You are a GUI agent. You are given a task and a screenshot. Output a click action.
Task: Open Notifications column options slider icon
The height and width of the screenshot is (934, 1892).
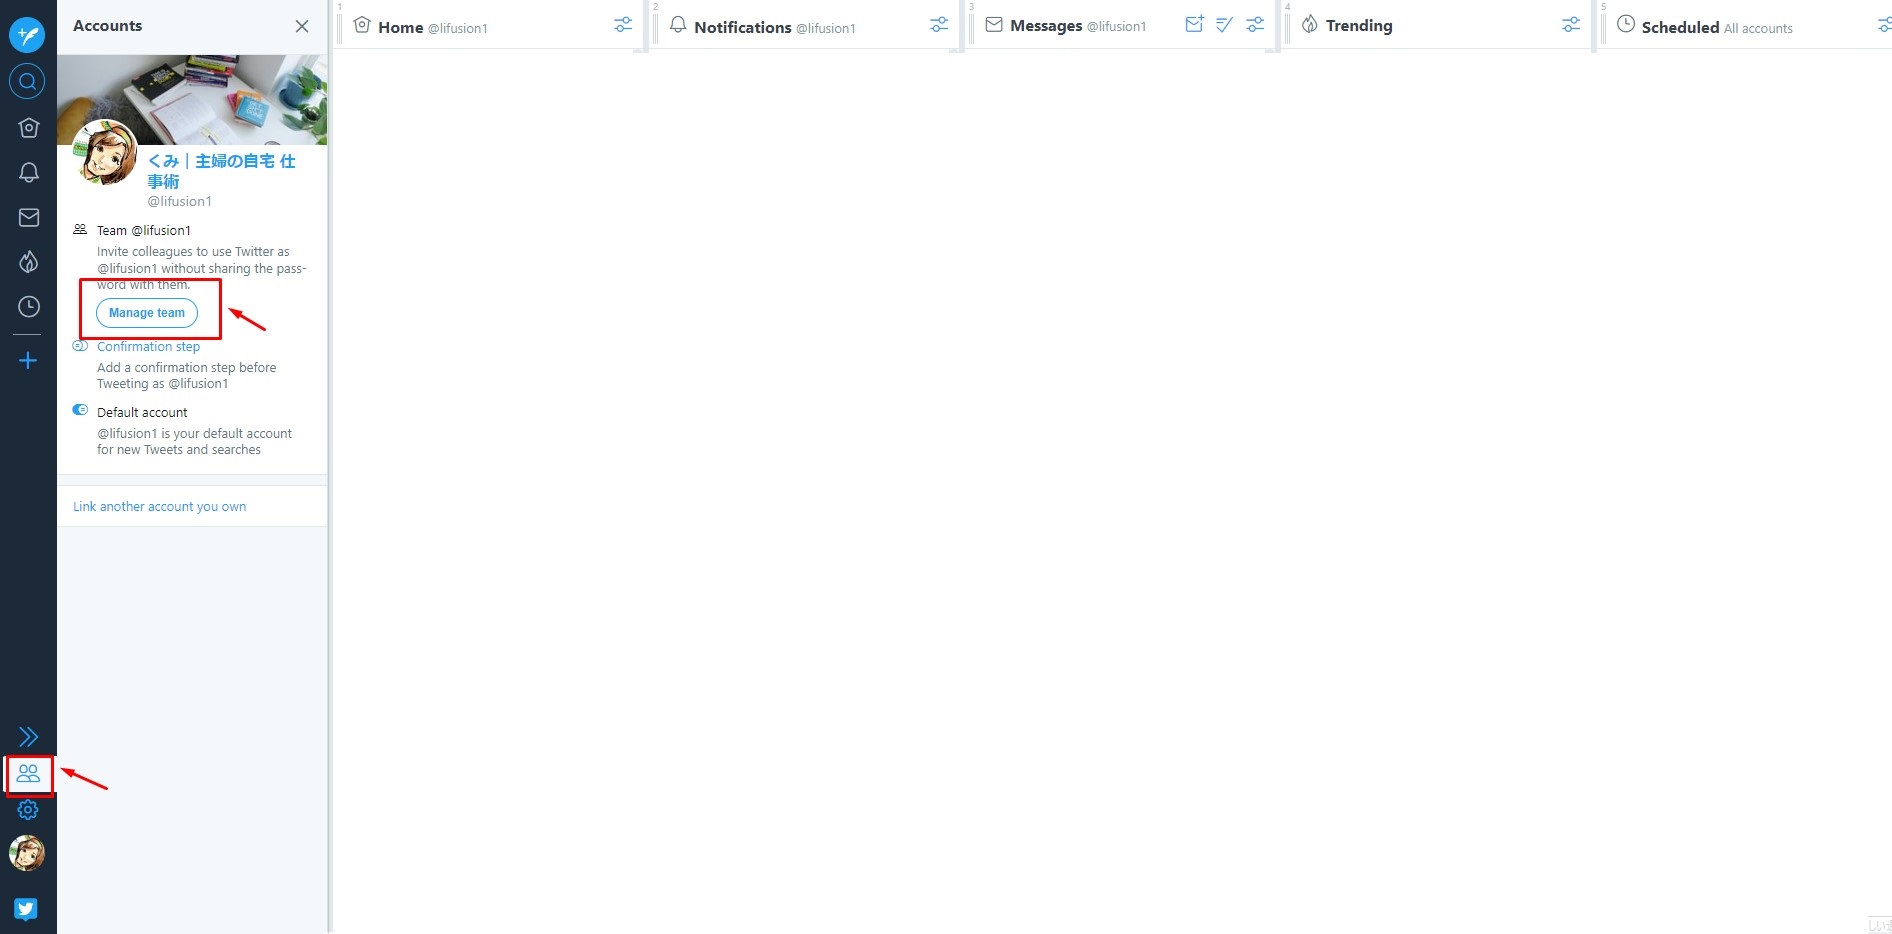pyautogui.click(x=939, y=25)
